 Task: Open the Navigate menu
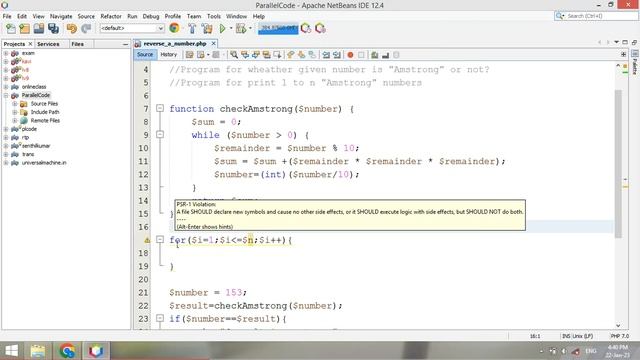[x=61, y=16]
